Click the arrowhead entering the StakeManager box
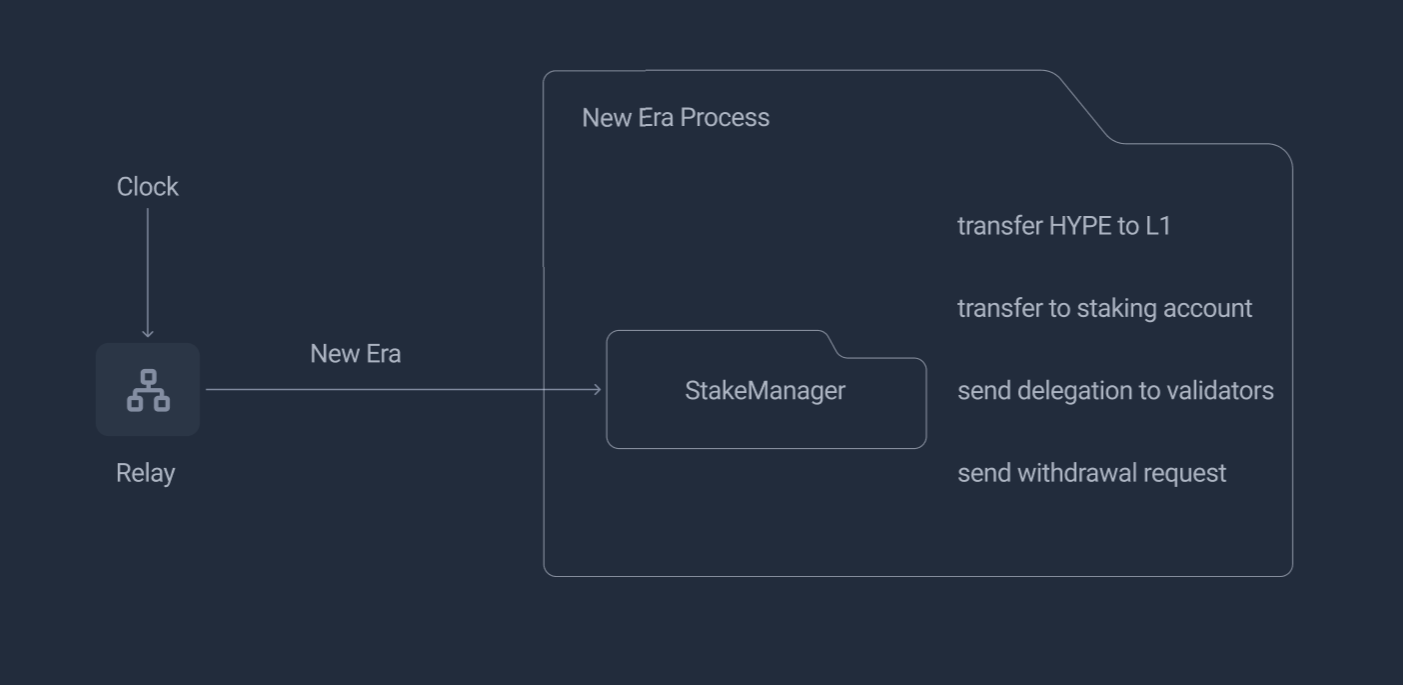The width and height of the screenshot is (1403, 685). 597,390
